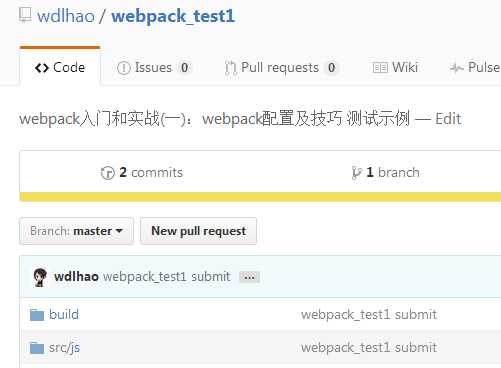This screenshot has width=501, height=368.
Task: Click the commits history clock icon
Action: [x=108, y=173]
